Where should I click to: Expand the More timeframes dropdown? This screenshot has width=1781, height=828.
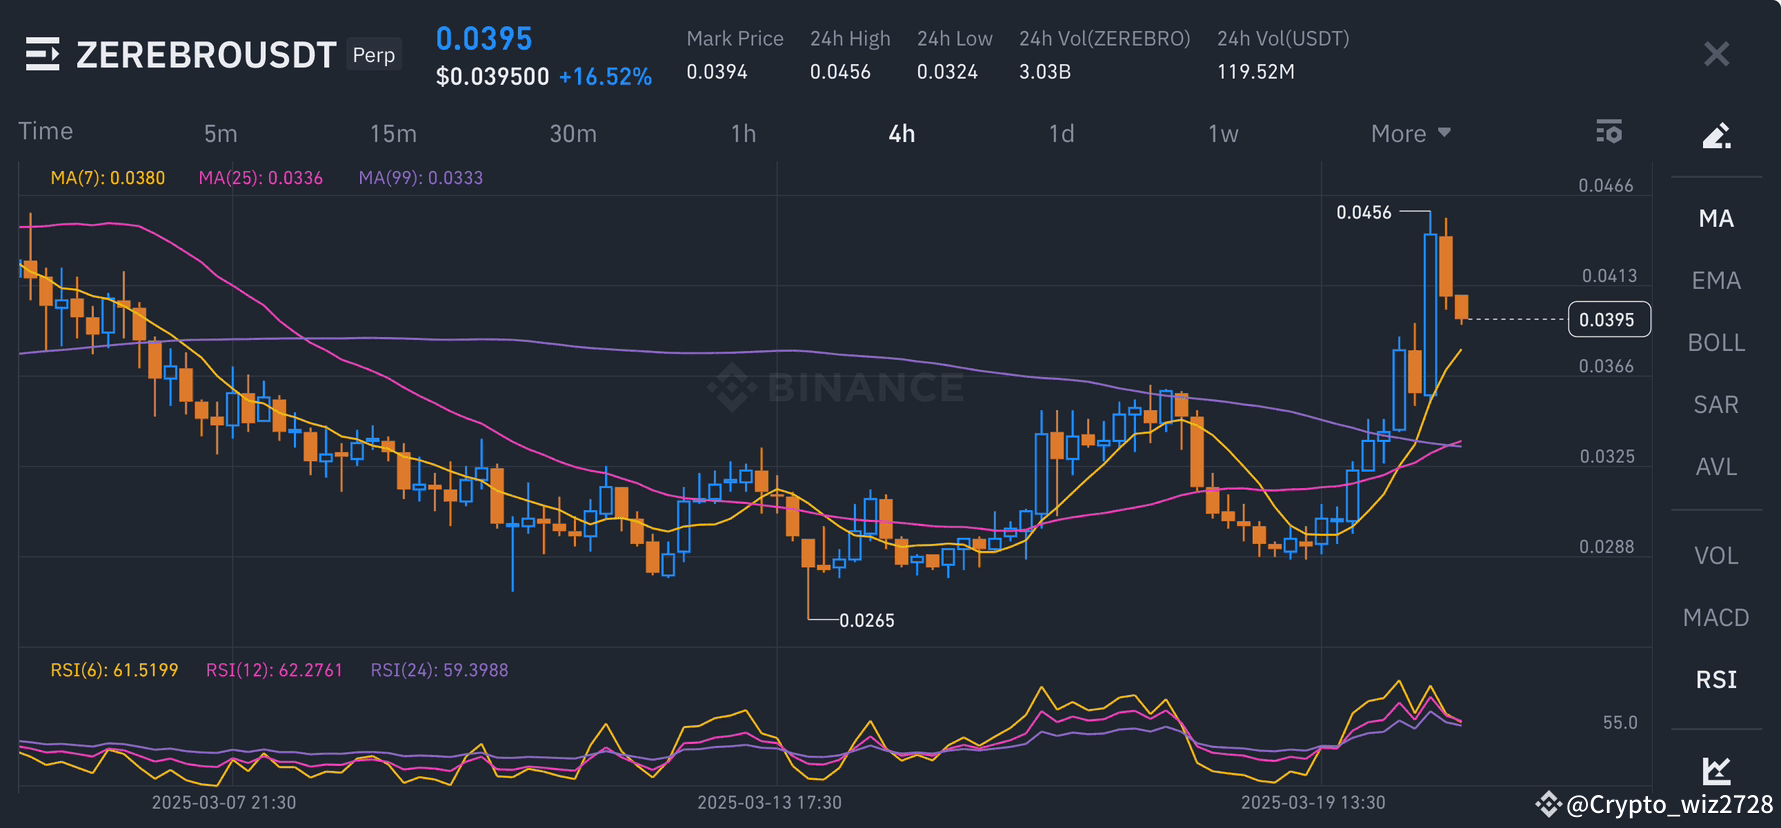[x=1410, y=134]
